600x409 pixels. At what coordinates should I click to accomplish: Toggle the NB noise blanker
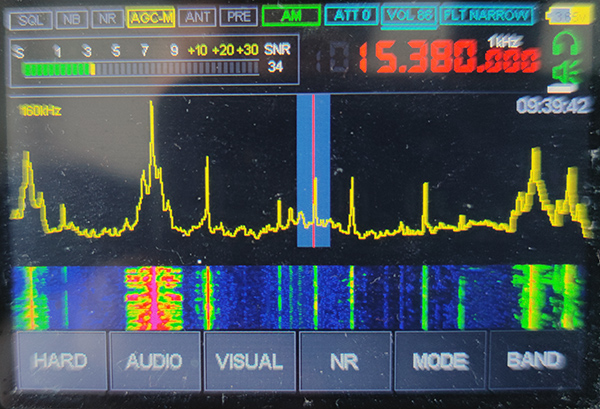(70, 17)
